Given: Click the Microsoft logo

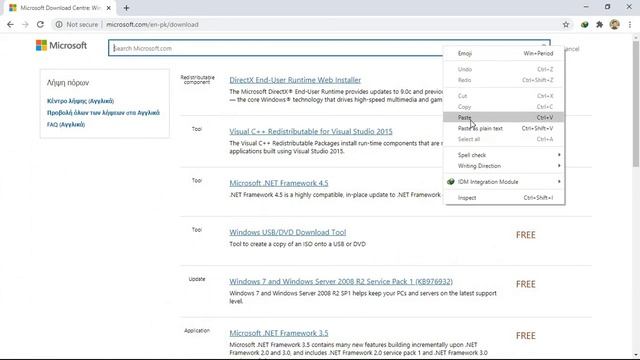Looking at the screenshot, I should point(61,45).
